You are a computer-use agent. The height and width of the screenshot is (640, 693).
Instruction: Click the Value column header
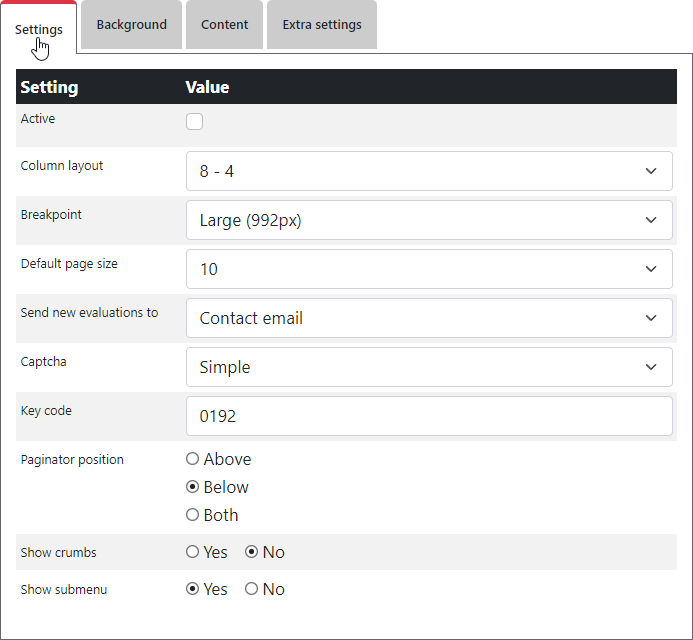[207, 87]
